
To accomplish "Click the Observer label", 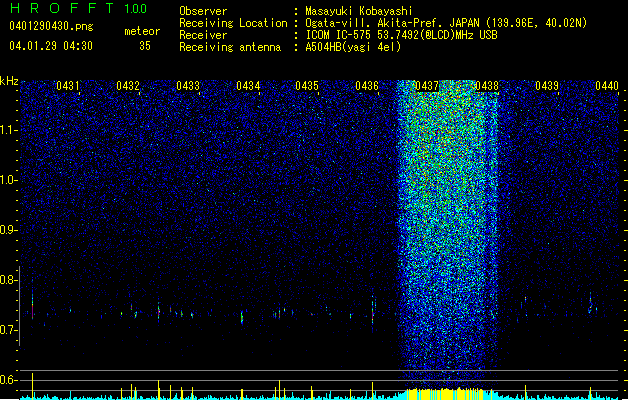I will click(203, 11).
